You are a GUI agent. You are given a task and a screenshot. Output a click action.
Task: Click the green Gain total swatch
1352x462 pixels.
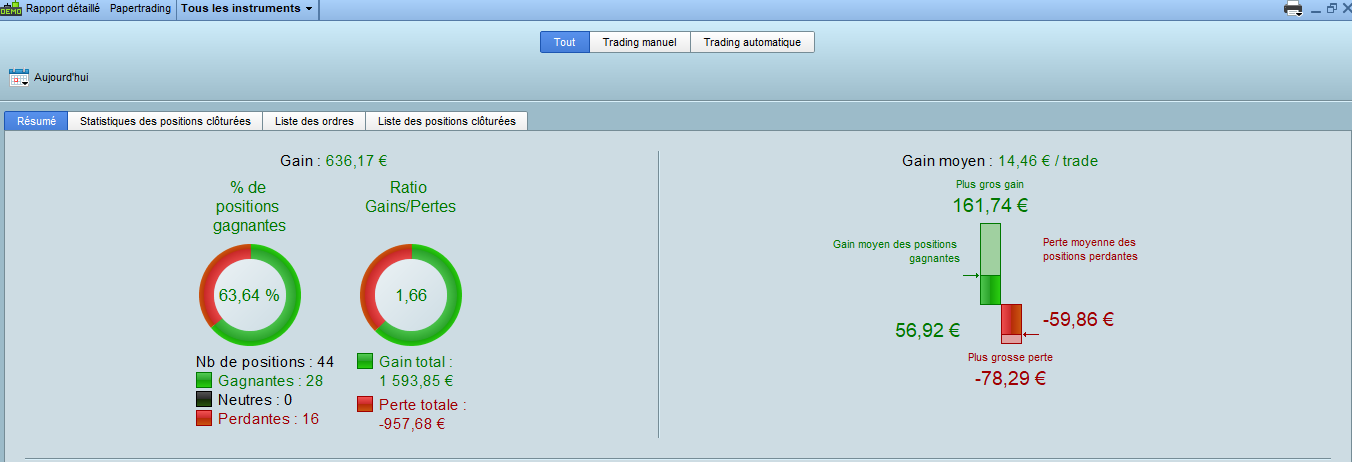pos(365,361)
